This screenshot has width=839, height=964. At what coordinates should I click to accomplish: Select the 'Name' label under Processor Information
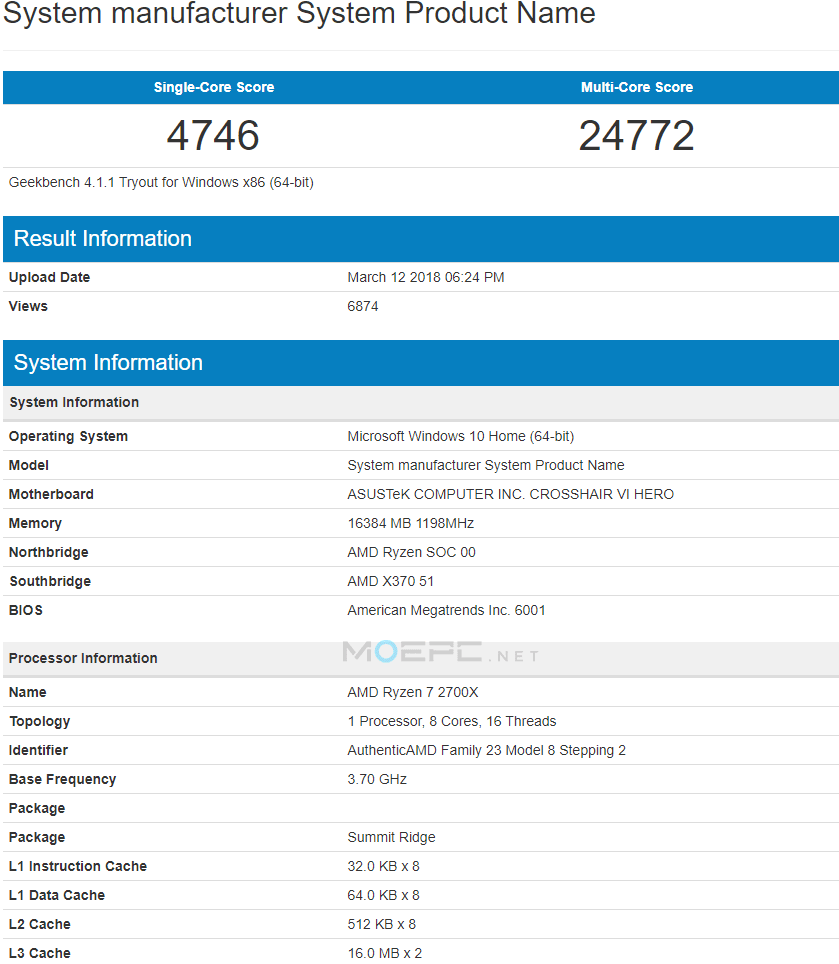pyautogui.click(x=28, y=692)
